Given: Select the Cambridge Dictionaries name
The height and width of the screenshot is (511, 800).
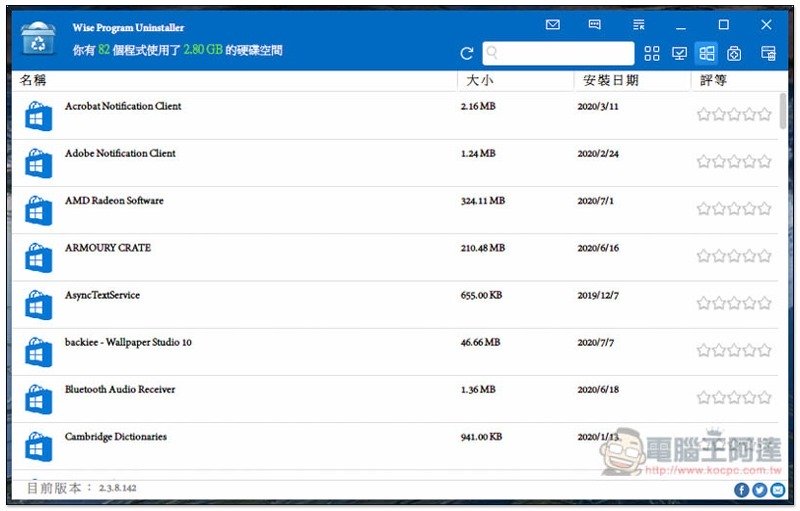Looking at the screenshot, I should 116,437.
